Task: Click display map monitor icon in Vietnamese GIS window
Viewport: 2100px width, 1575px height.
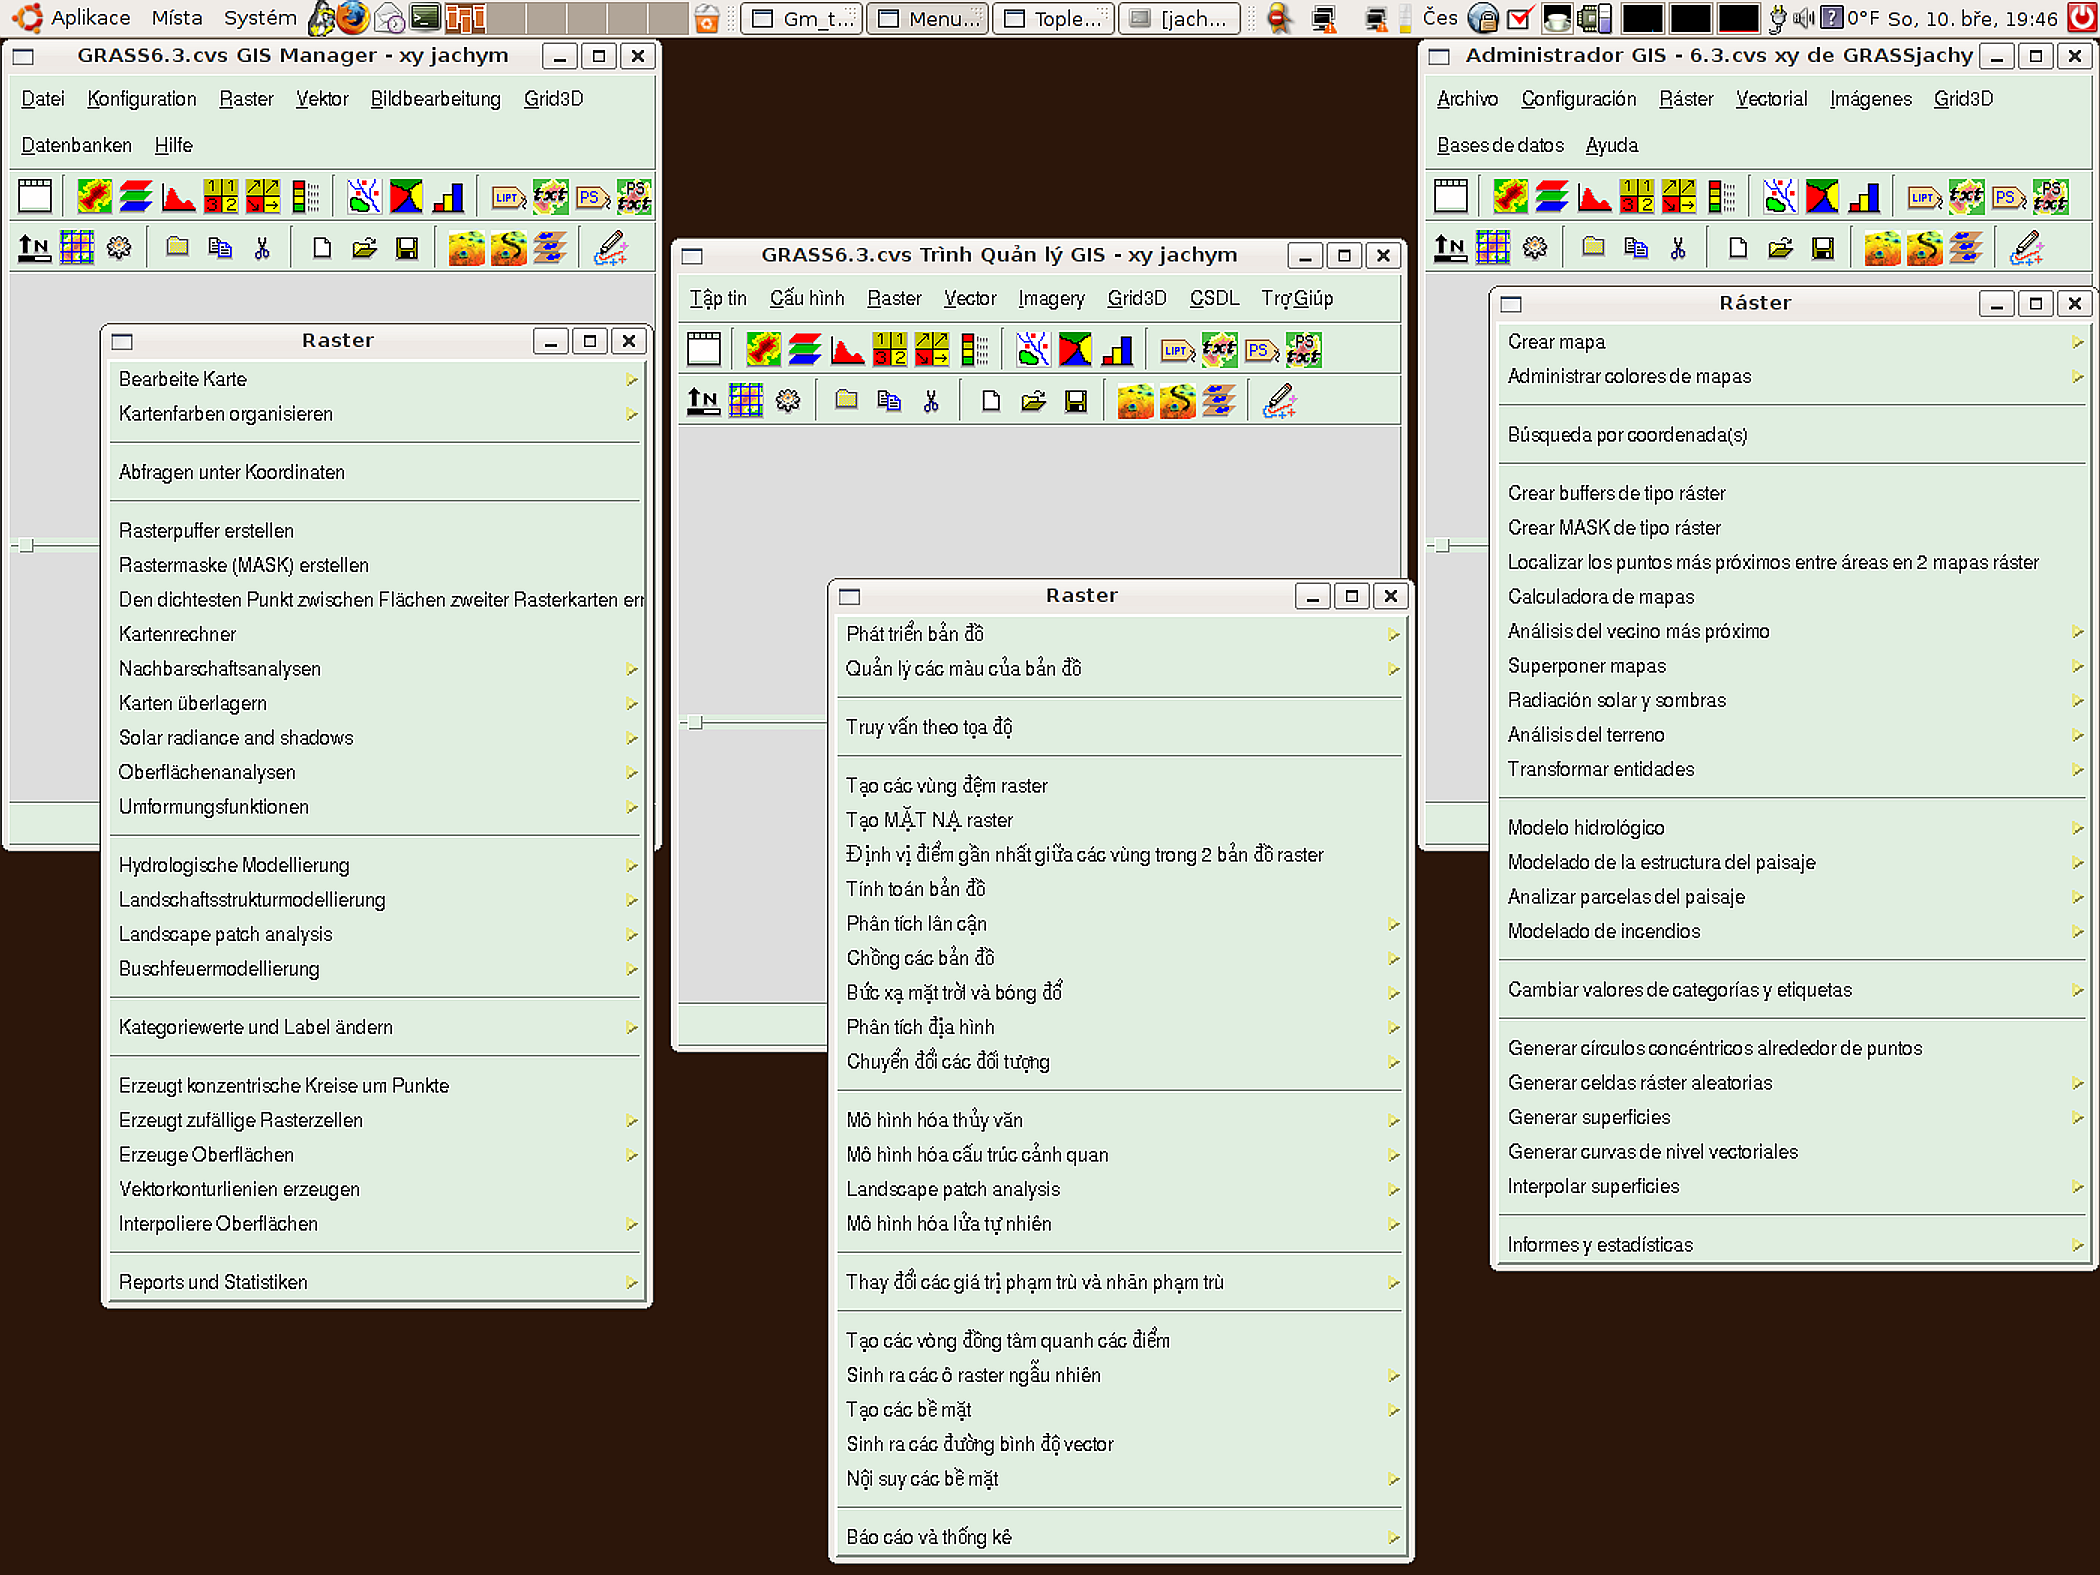Action: point(704,349)
